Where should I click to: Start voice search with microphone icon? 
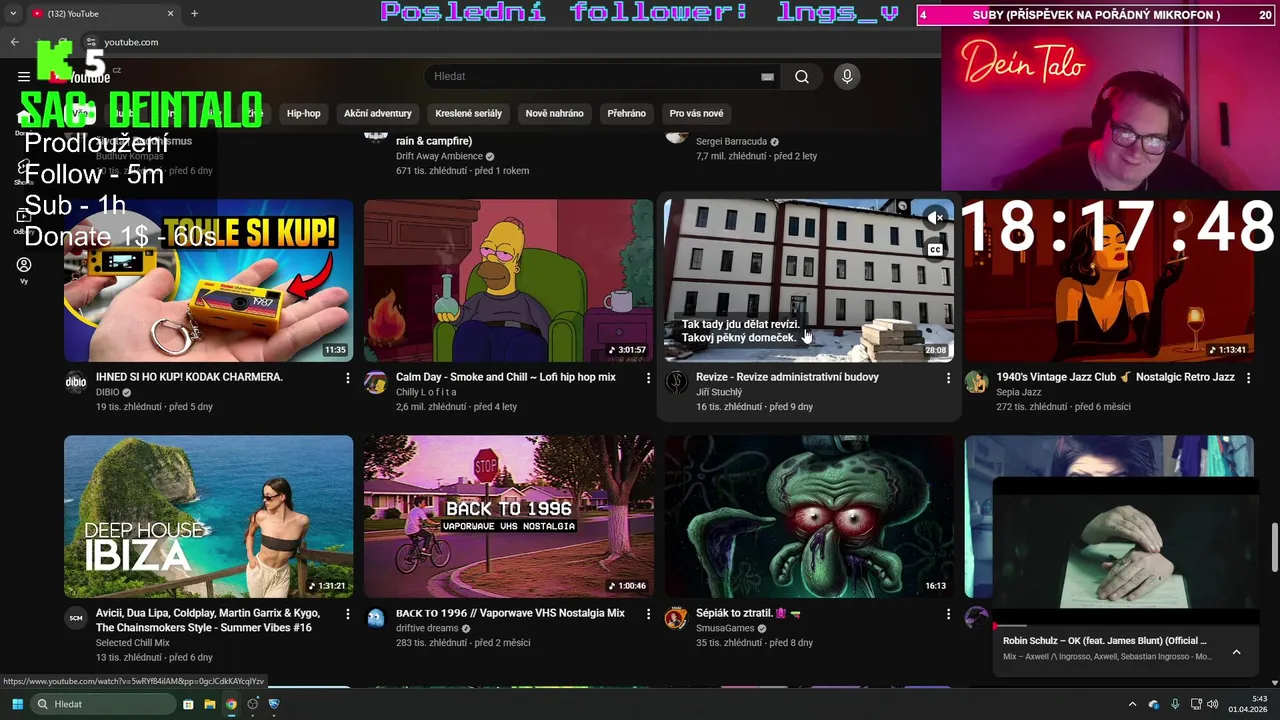847,77
